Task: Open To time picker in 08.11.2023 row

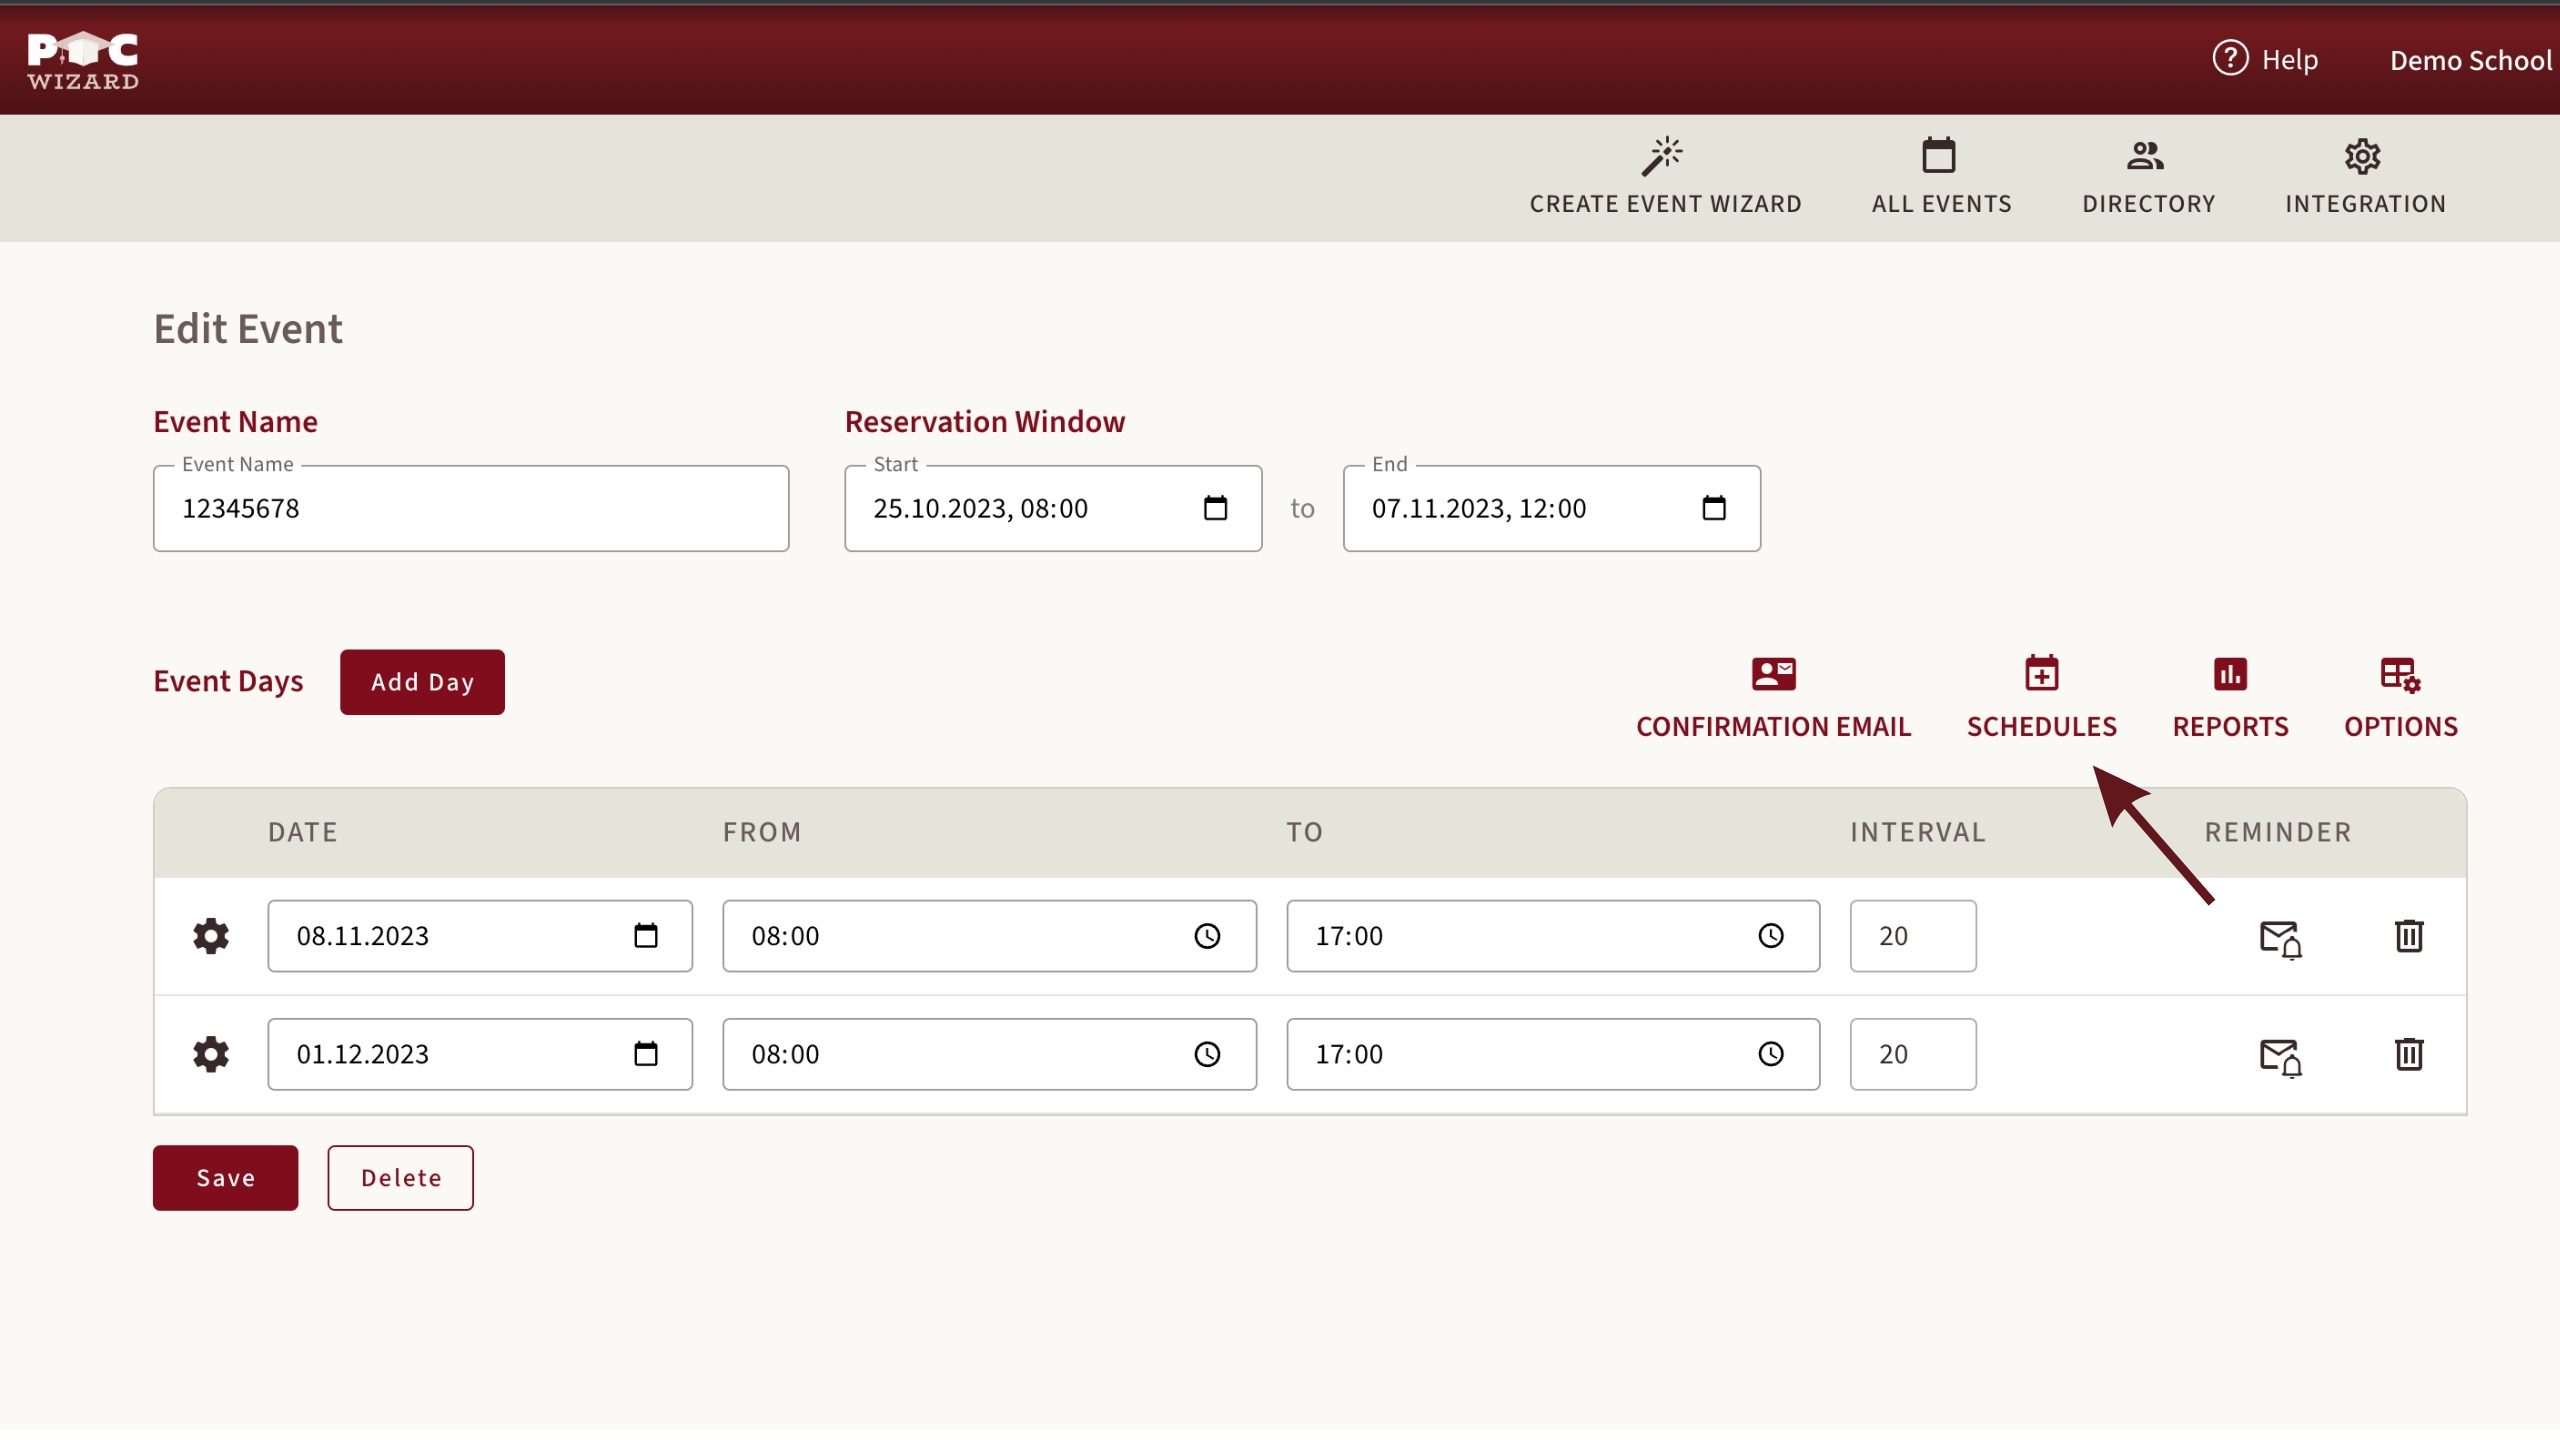Action: (1771, 936)
